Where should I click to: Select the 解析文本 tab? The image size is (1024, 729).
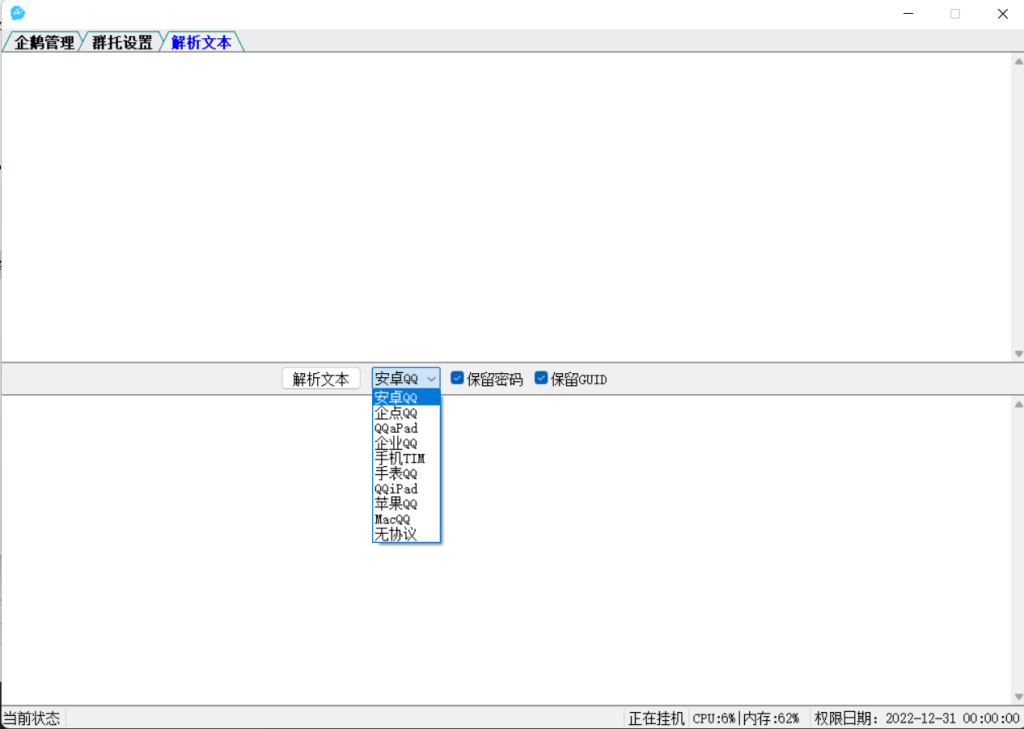click(201, 43)
